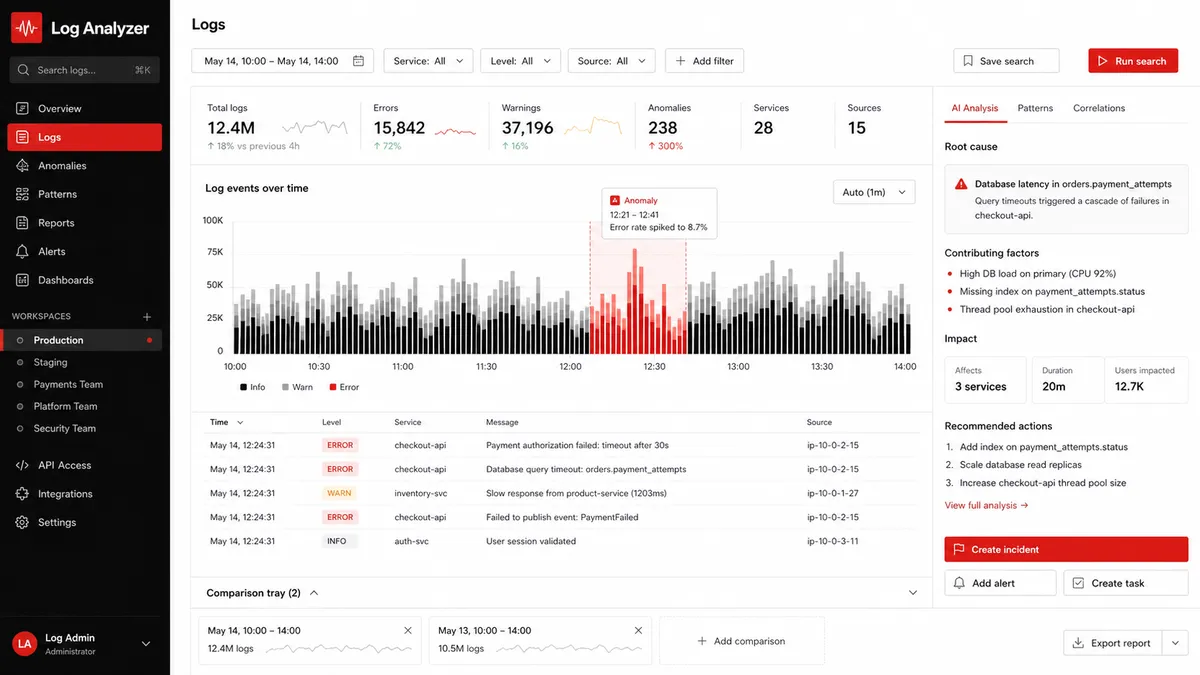Open Alerts bell sidebar item

click(x=84, y=251)
